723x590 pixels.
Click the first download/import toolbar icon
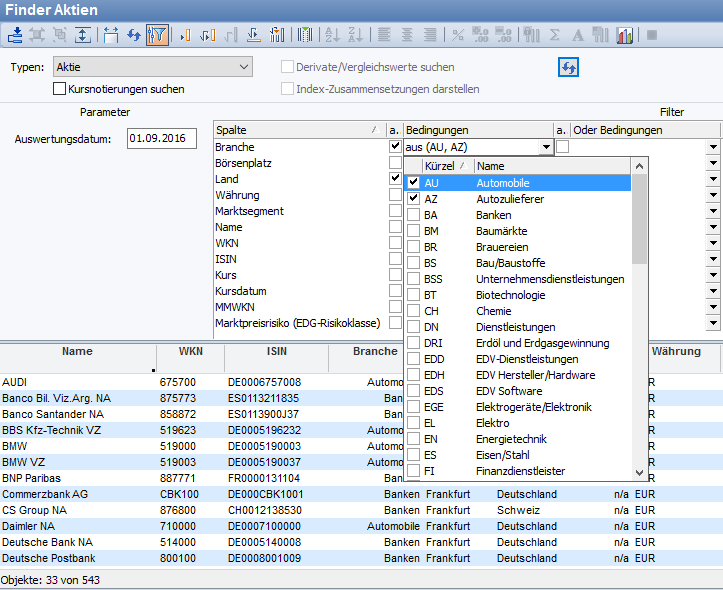[x=15, y=35]
